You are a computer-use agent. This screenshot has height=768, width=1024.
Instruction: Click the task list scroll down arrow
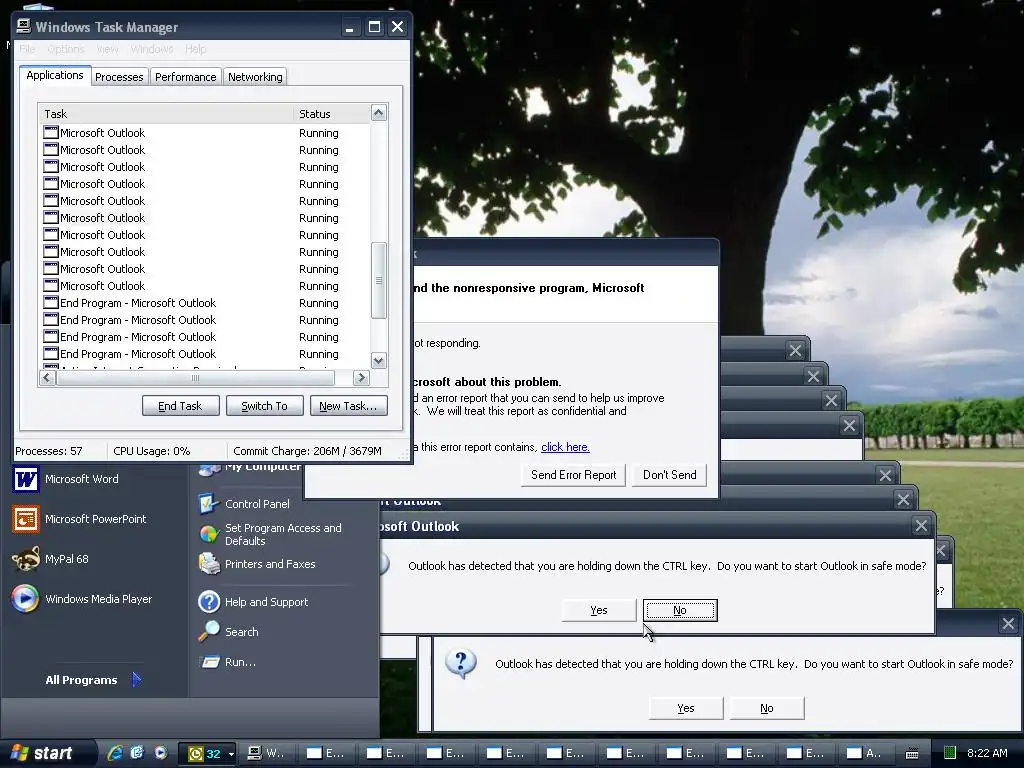[x=379, y=360]
